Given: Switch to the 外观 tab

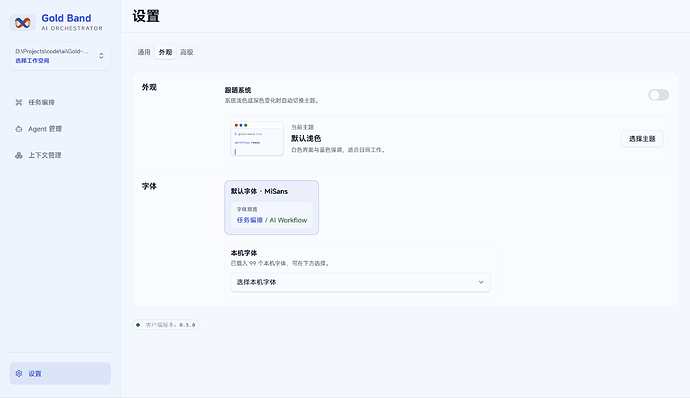Looking at the screenshot, I should pos(165,52).
